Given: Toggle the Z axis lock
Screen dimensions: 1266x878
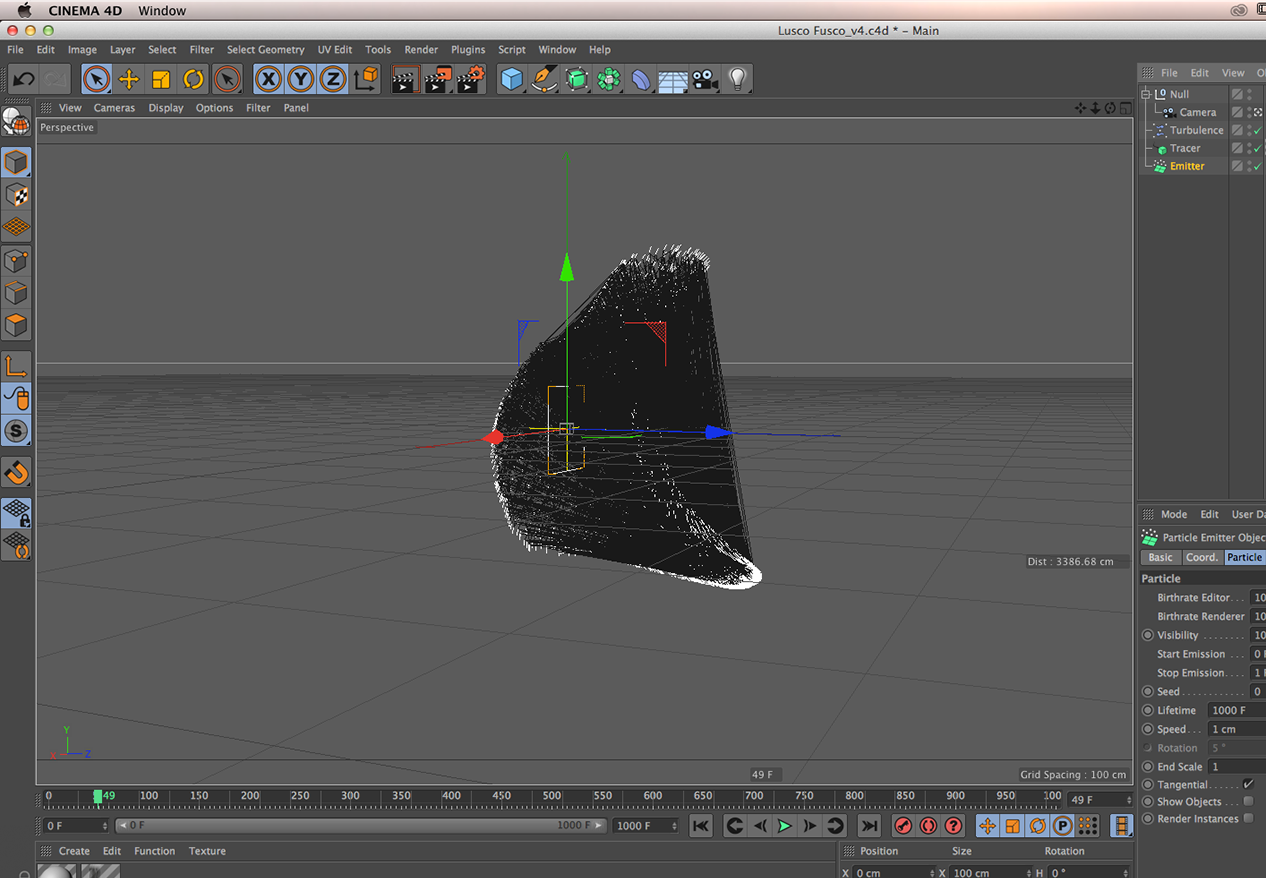Looking at the screenshot, I should coord(332,79).
